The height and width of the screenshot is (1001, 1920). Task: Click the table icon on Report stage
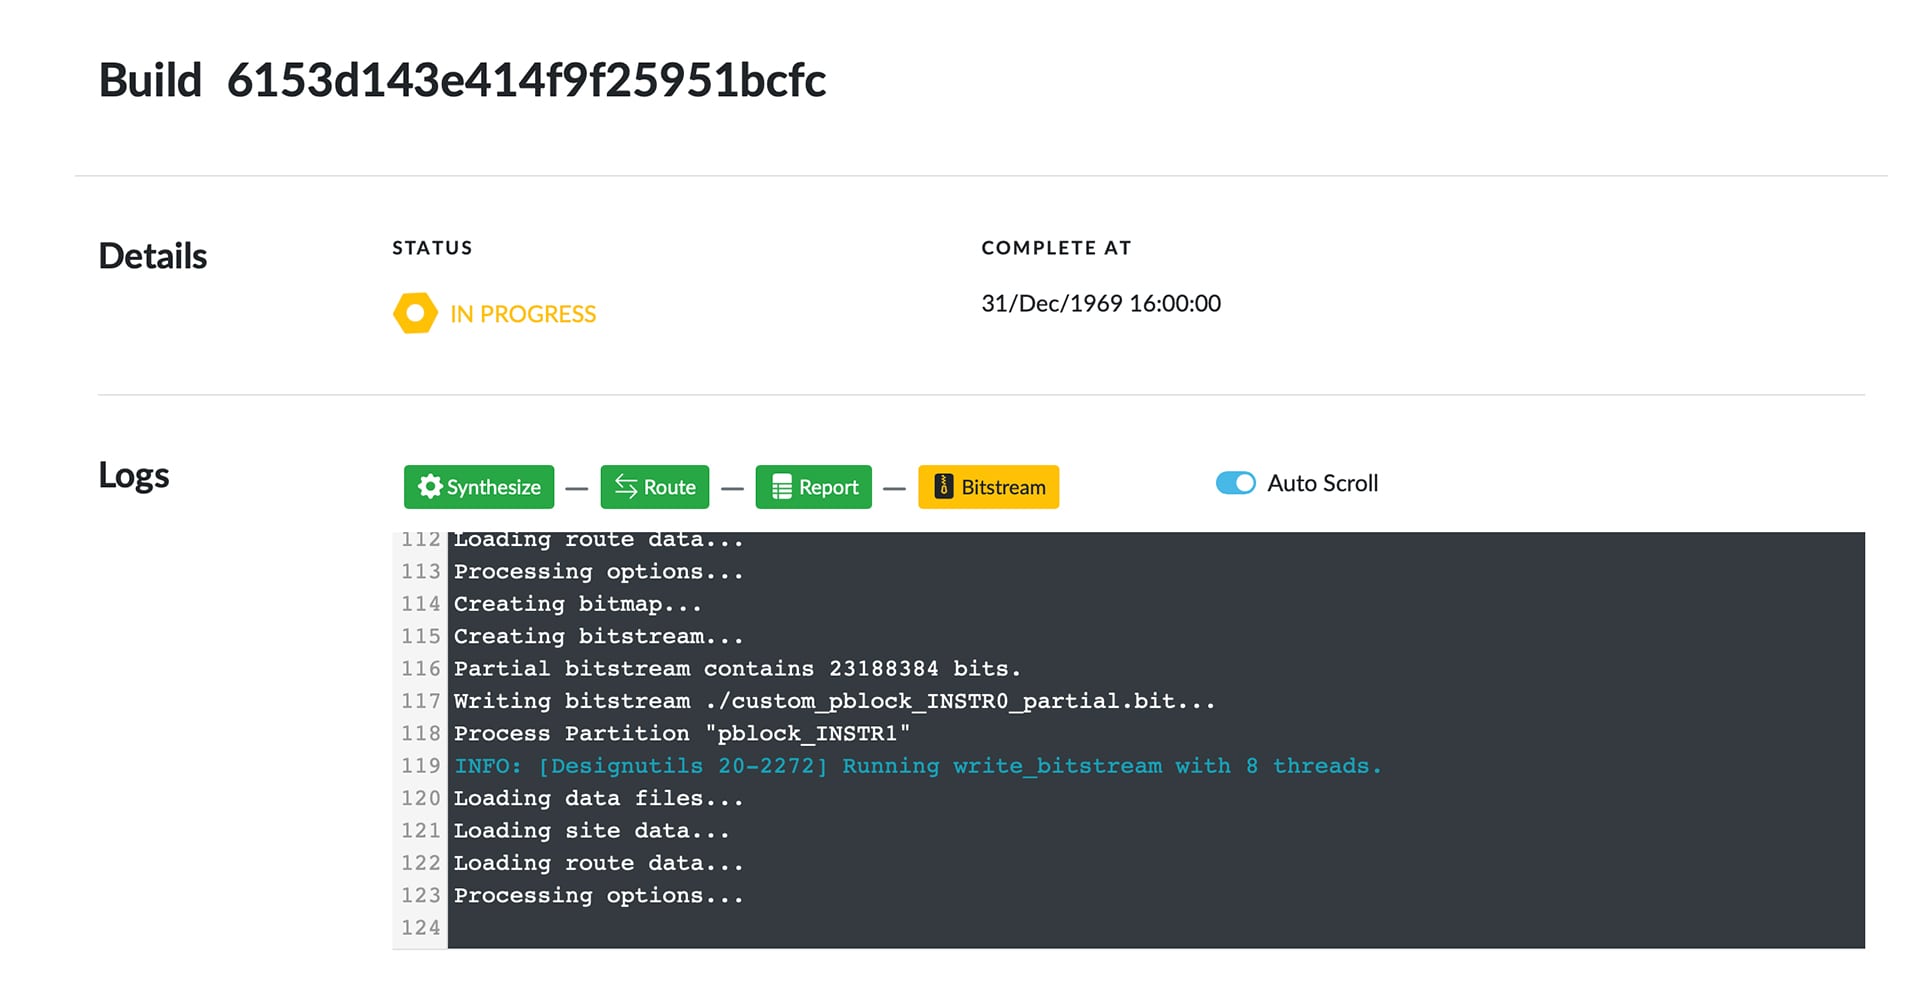pos(782,487)
